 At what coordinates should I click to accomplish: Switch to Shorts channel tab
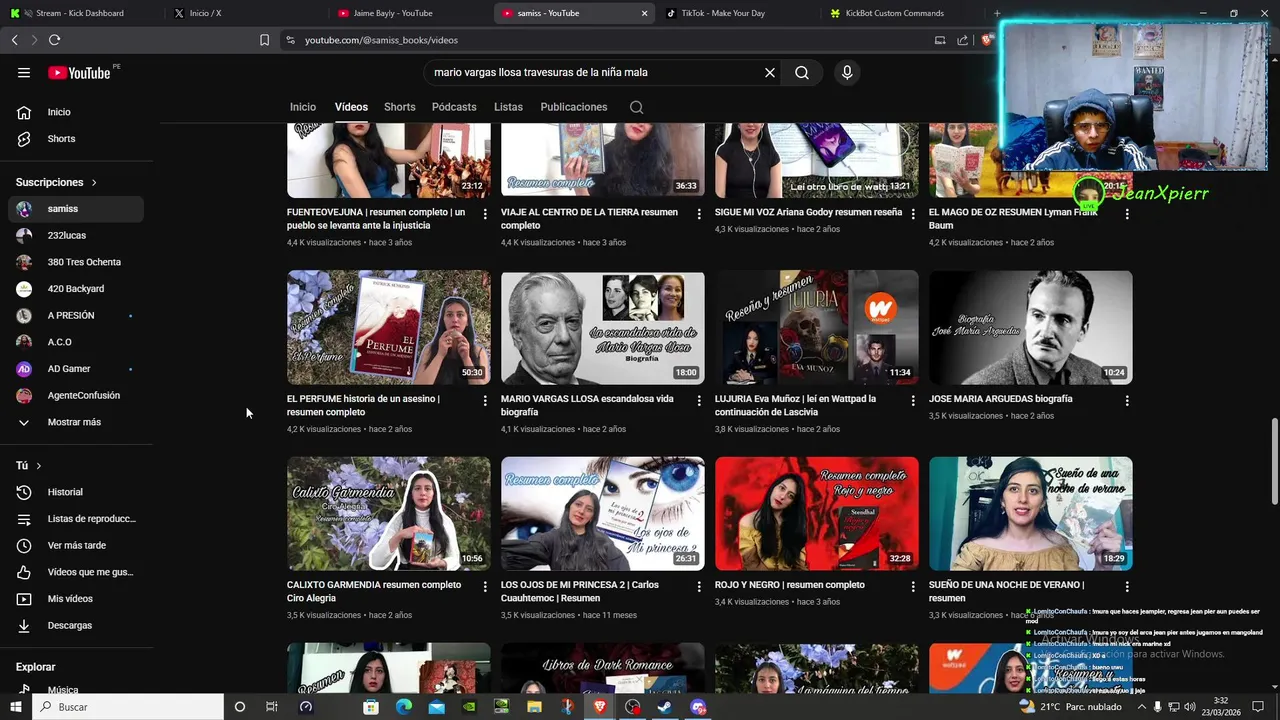click(x=399, y=107)
